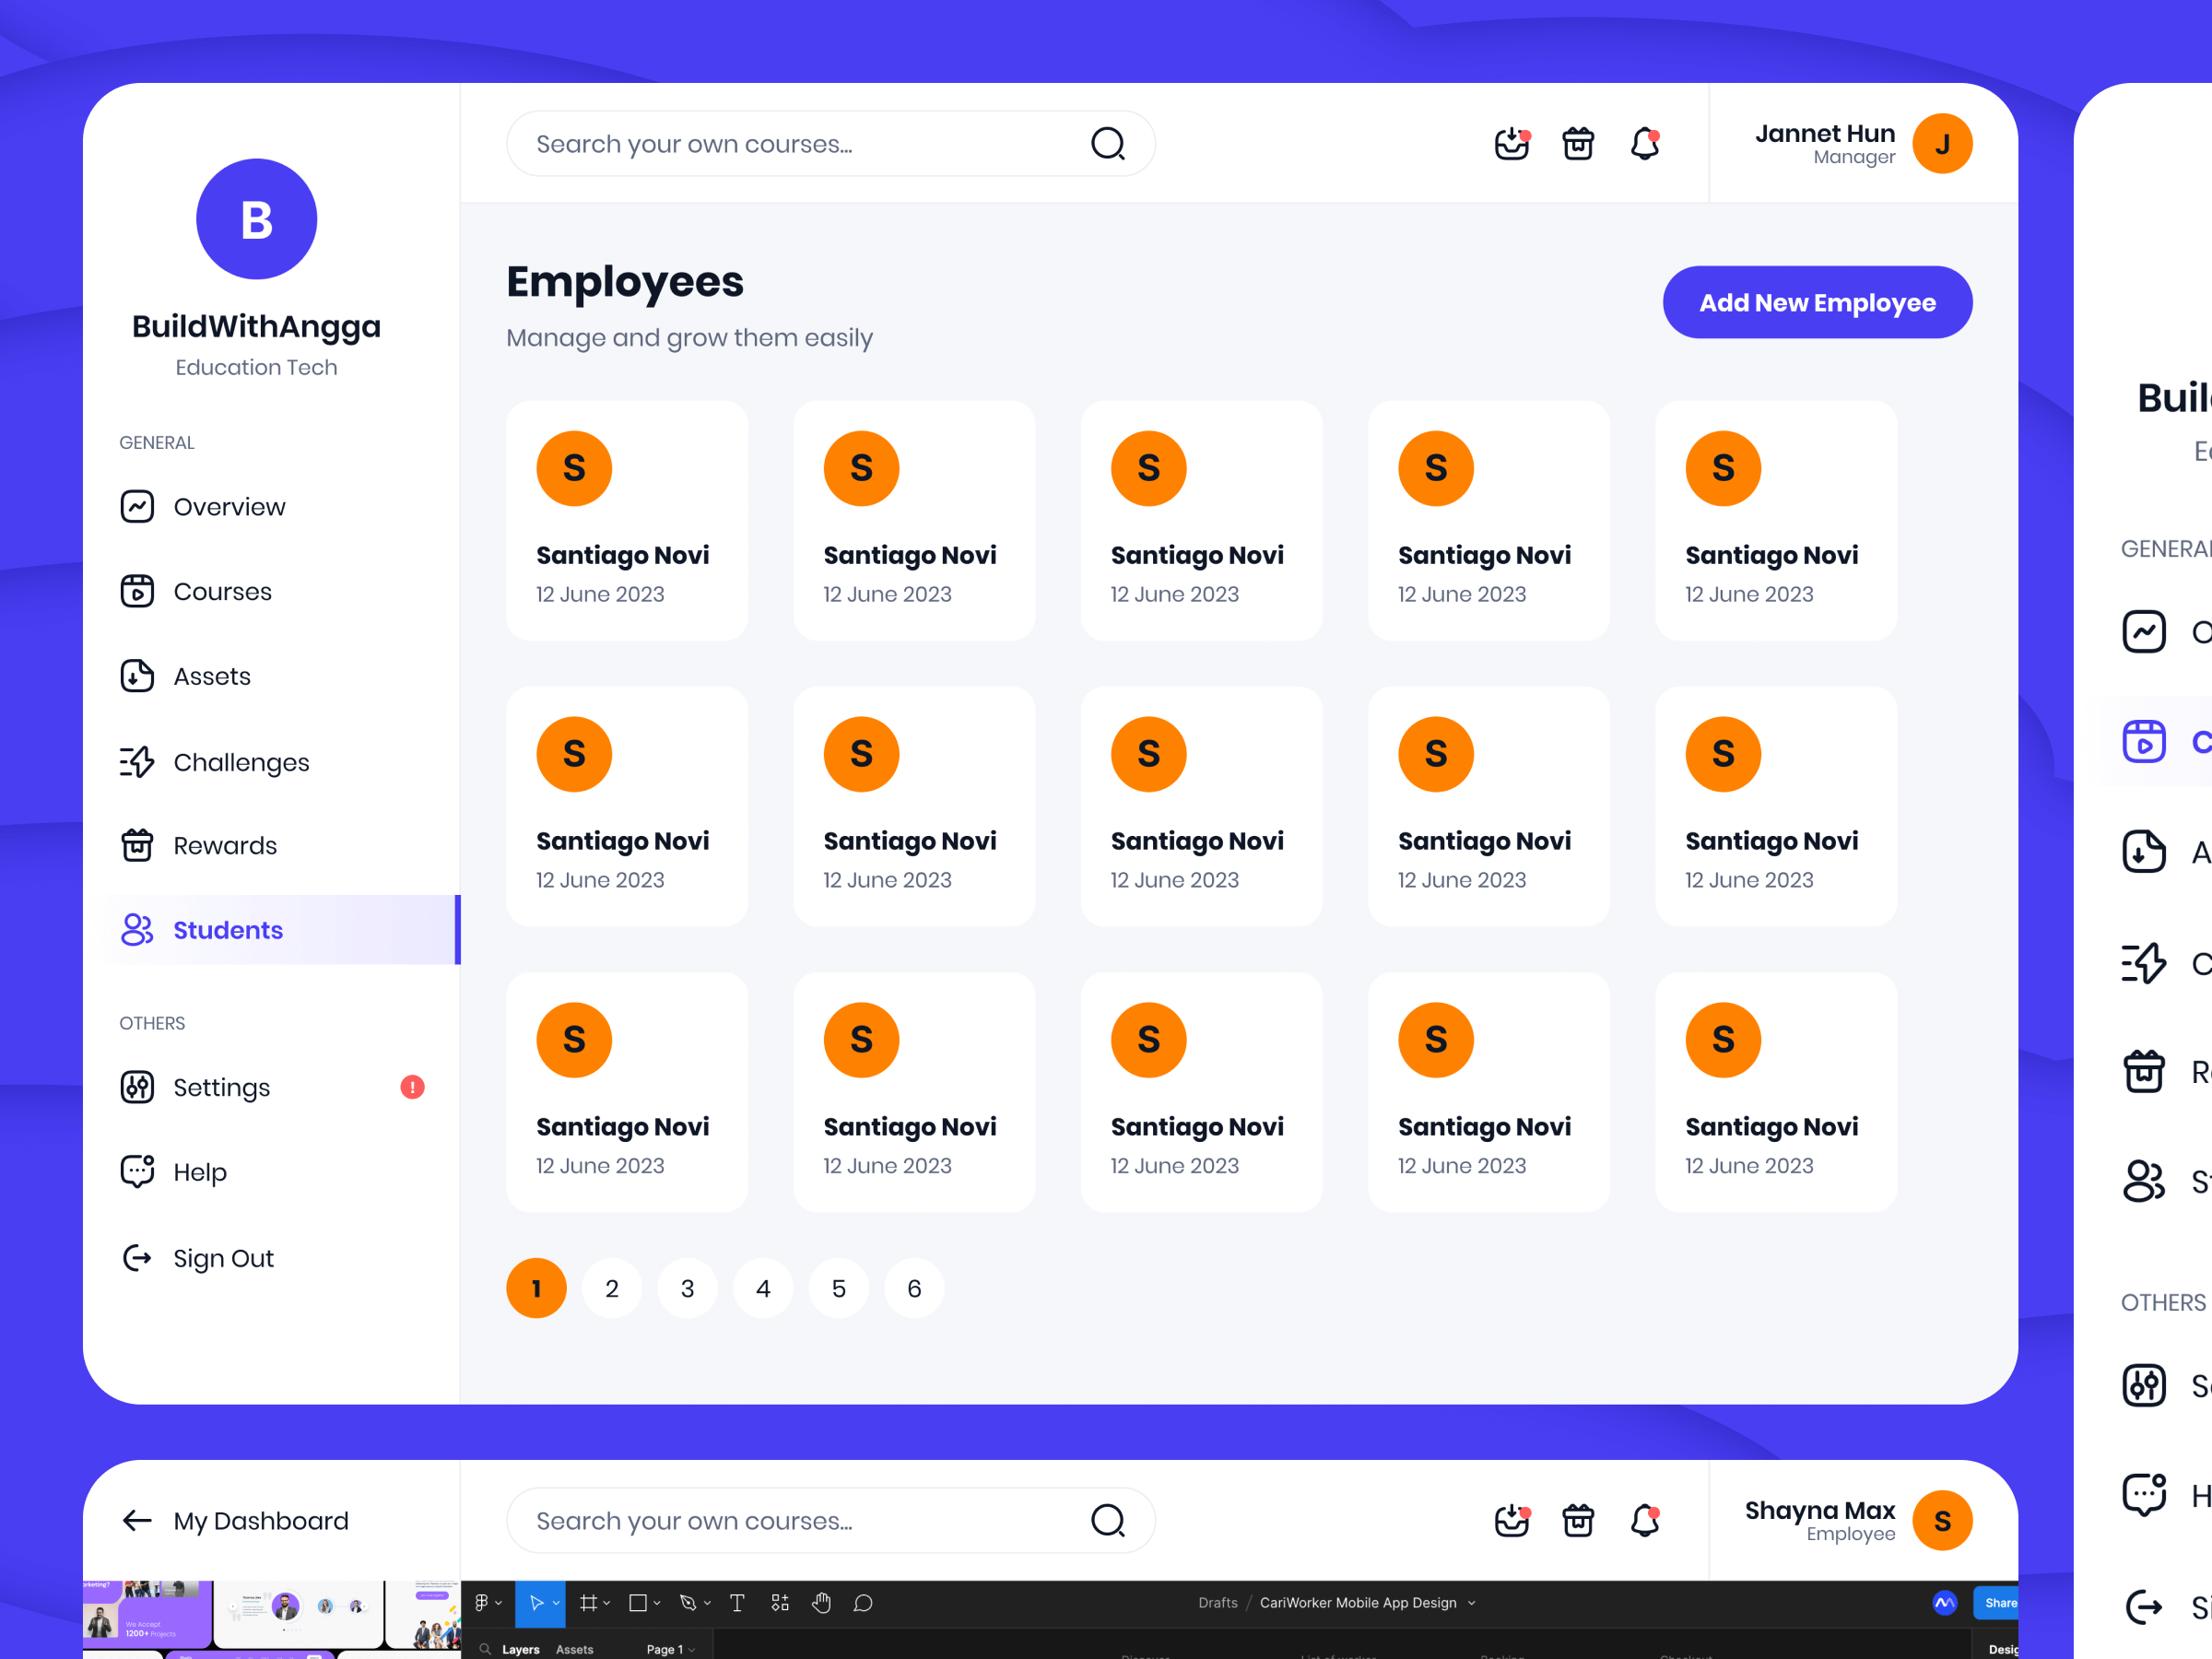The image size is (2212, 1659).
Task: Click the Courses sidebar icon
Action: coord(137,591)
